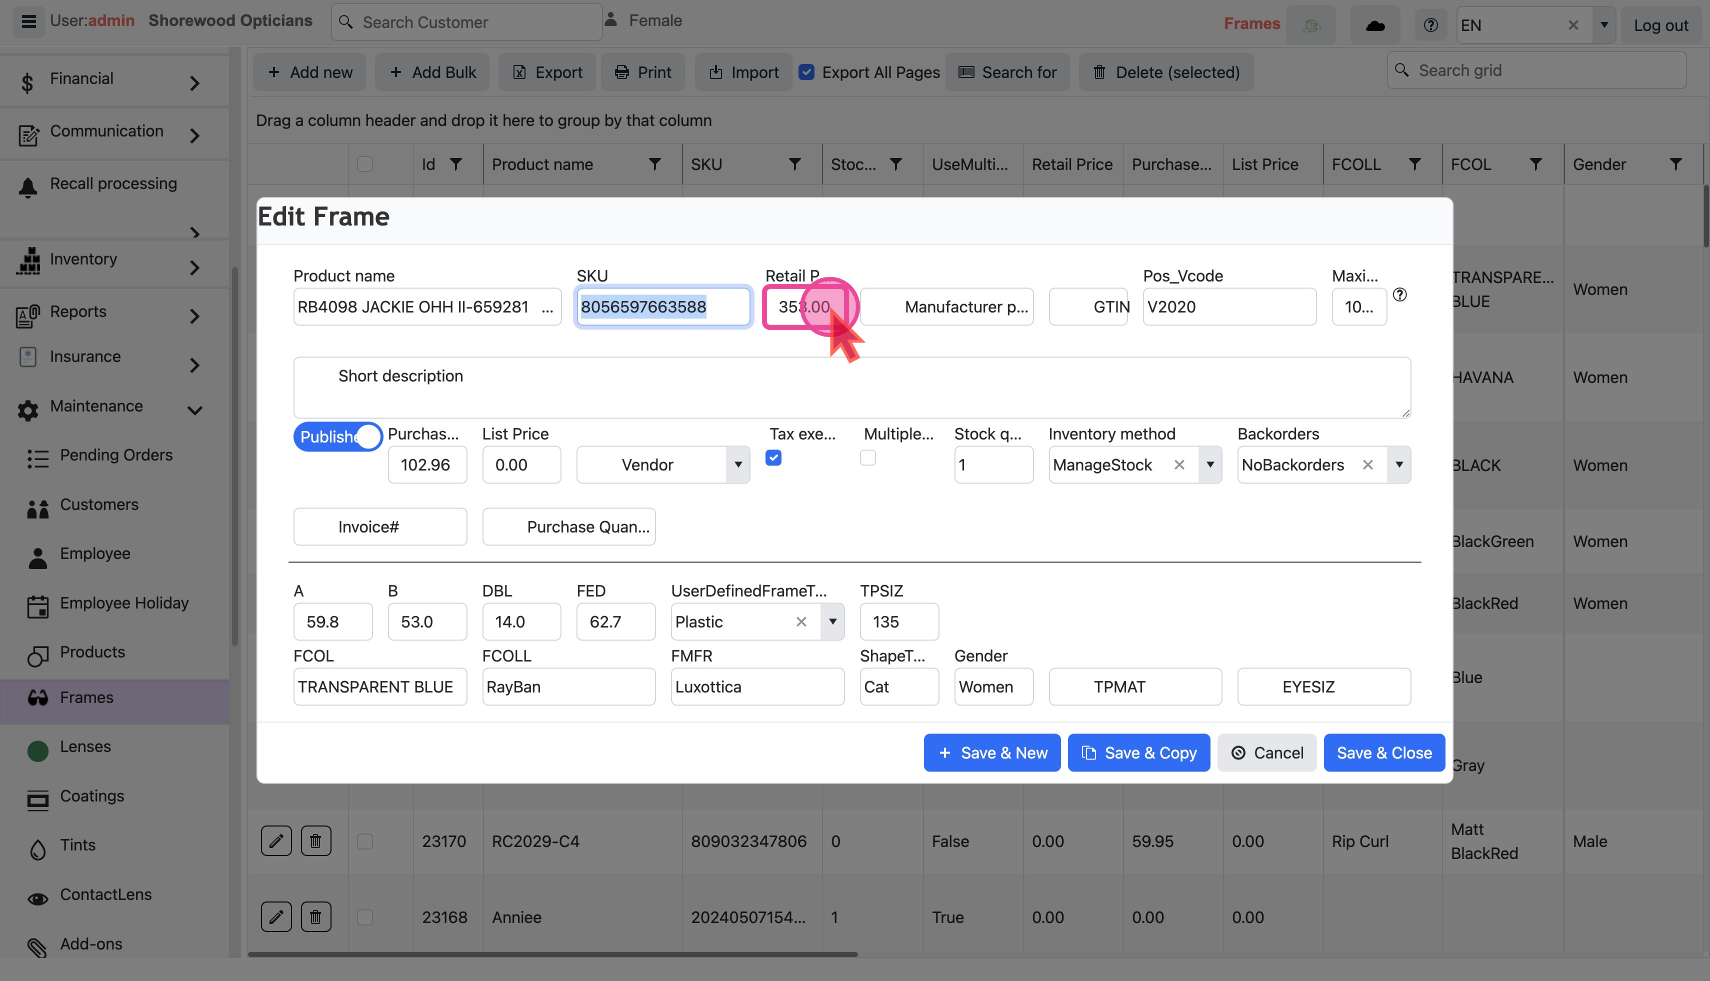Open the Vendor dropdown
1710x981 pixels.
pos(738,465)
